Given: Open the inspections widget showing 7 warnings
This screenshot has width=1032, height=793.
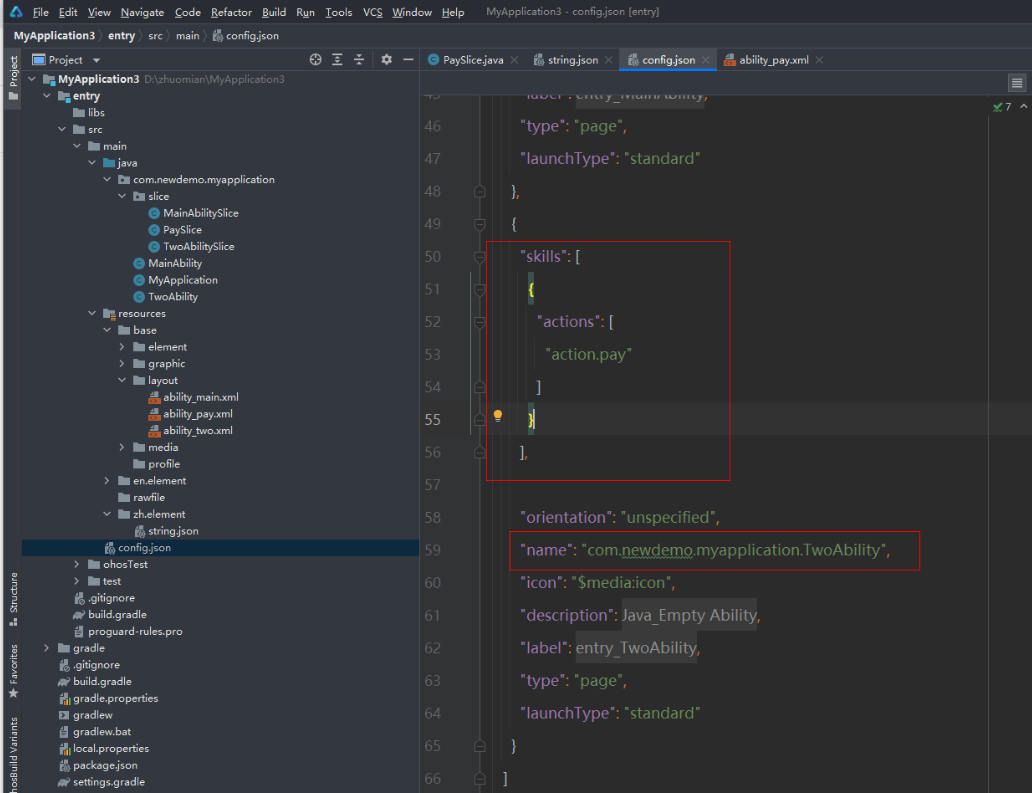Looking at the screenshot, I should [x=1002, y=106].
